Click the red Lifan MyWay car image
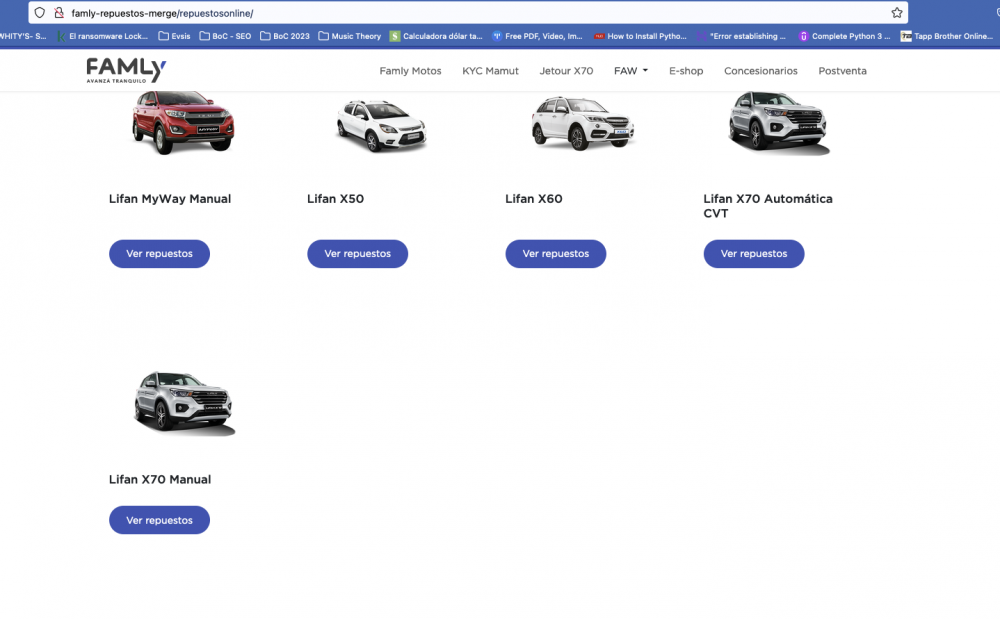This screenshot has height=619, width=1000. point(183,122)
